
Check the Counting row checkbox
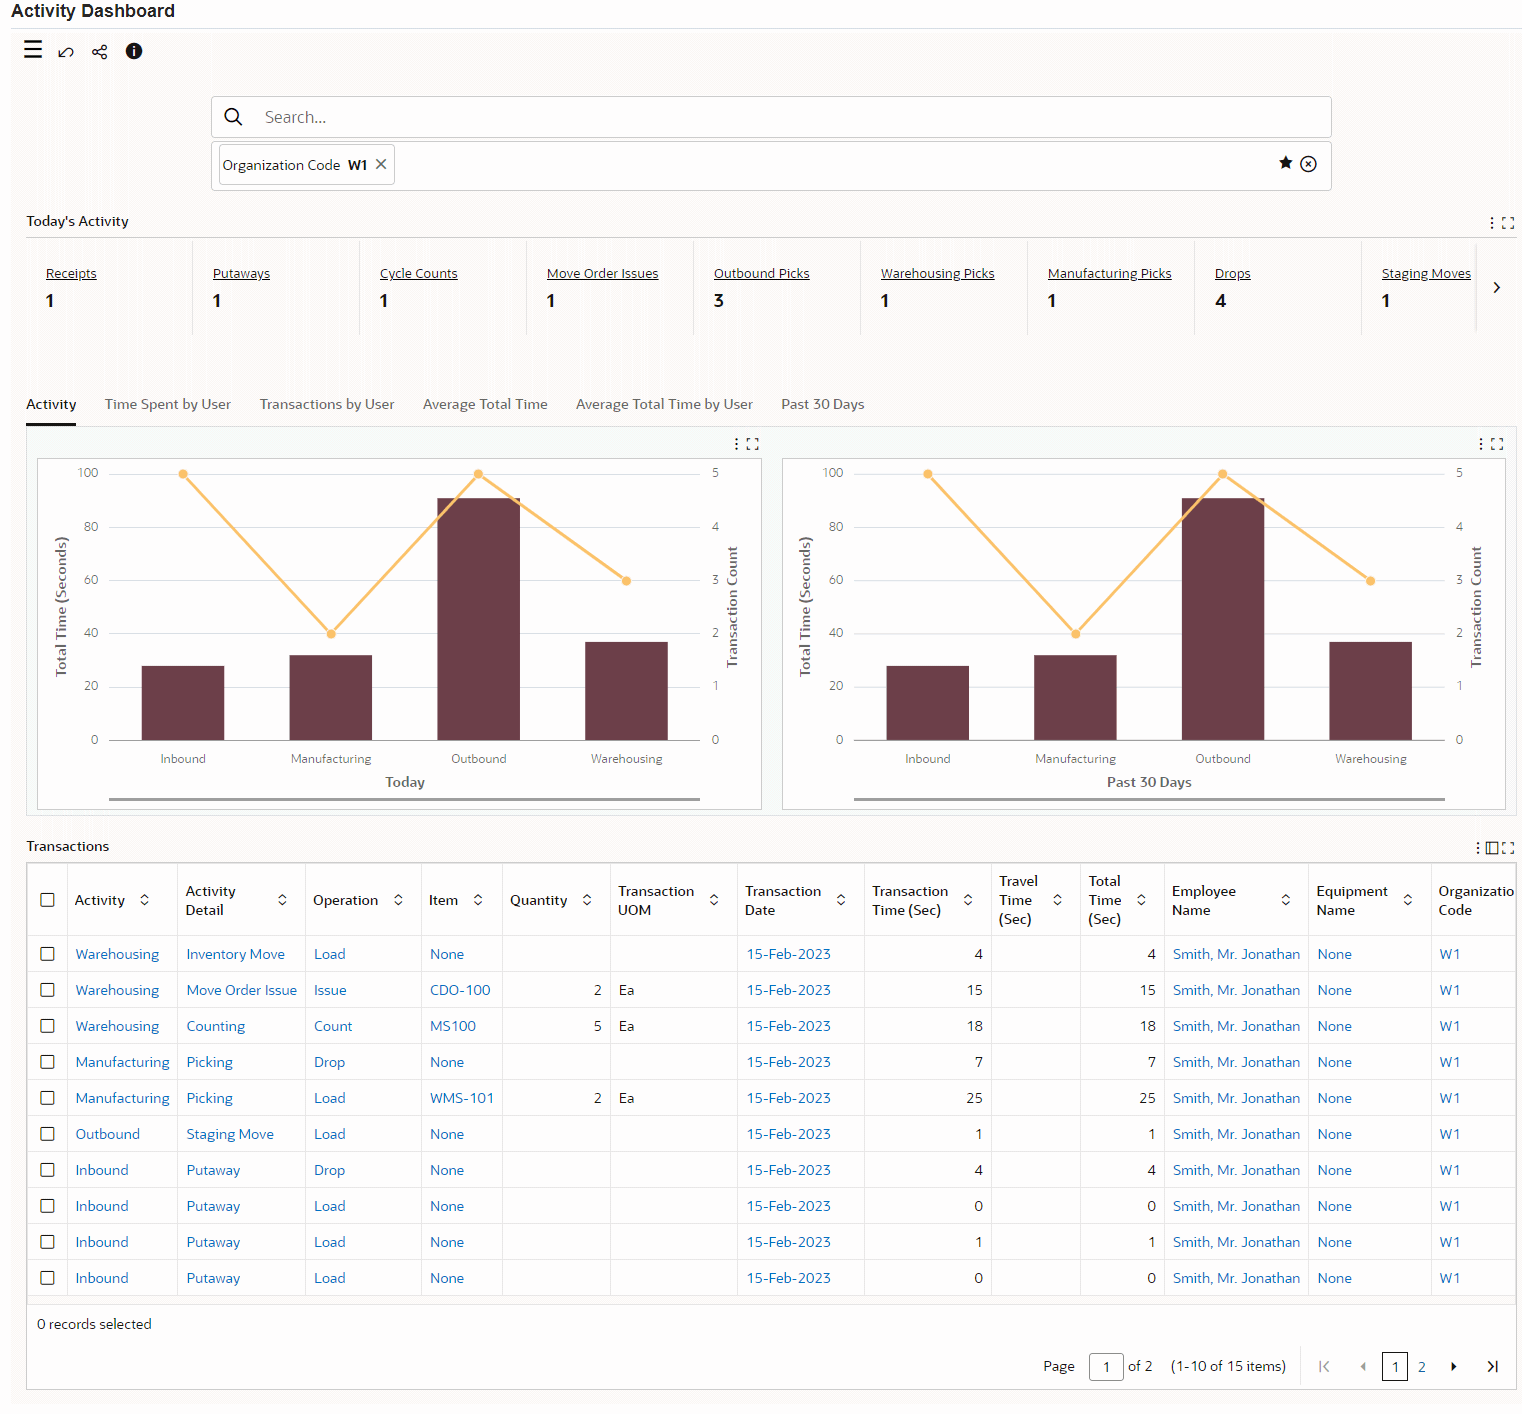(x=47, y=1026)
